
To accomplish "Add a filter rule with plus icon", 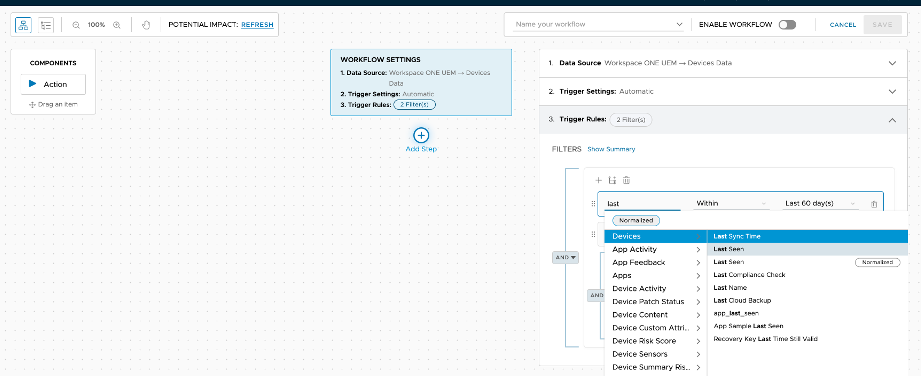I will click(599, 180).
